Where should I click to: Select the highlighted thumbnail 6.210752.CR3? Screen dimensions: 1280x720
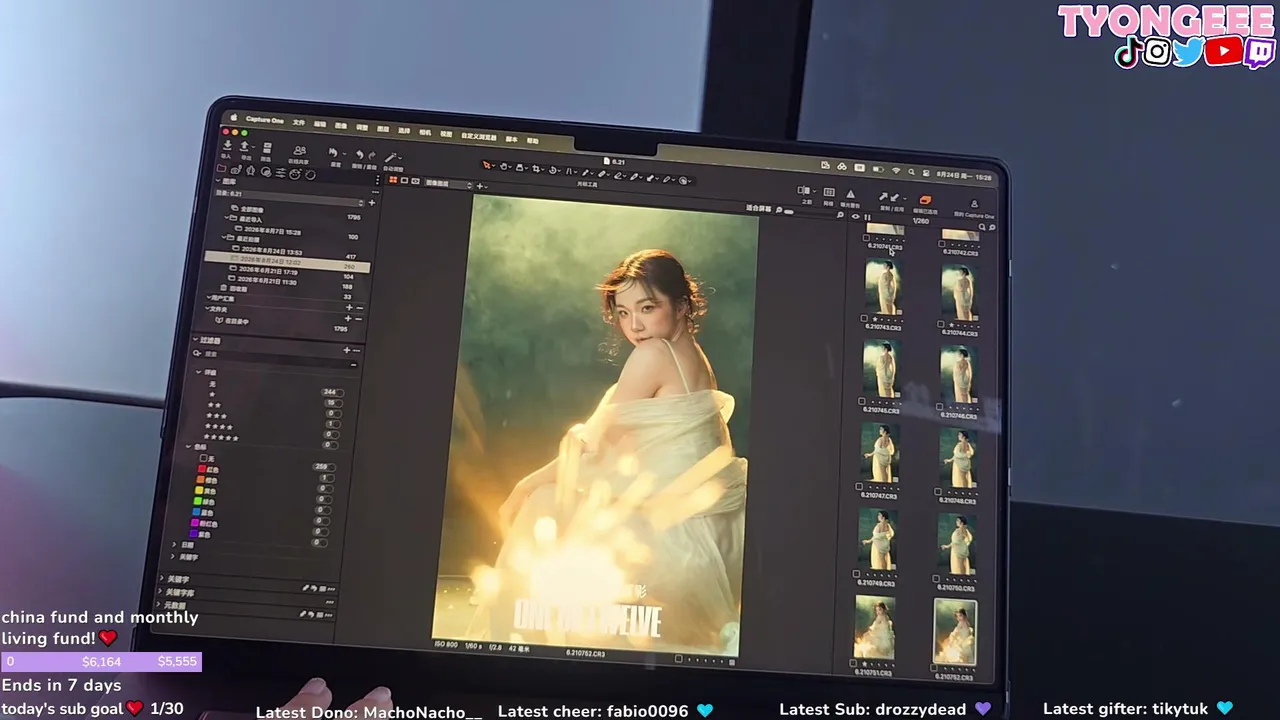[x=955, y=632]
